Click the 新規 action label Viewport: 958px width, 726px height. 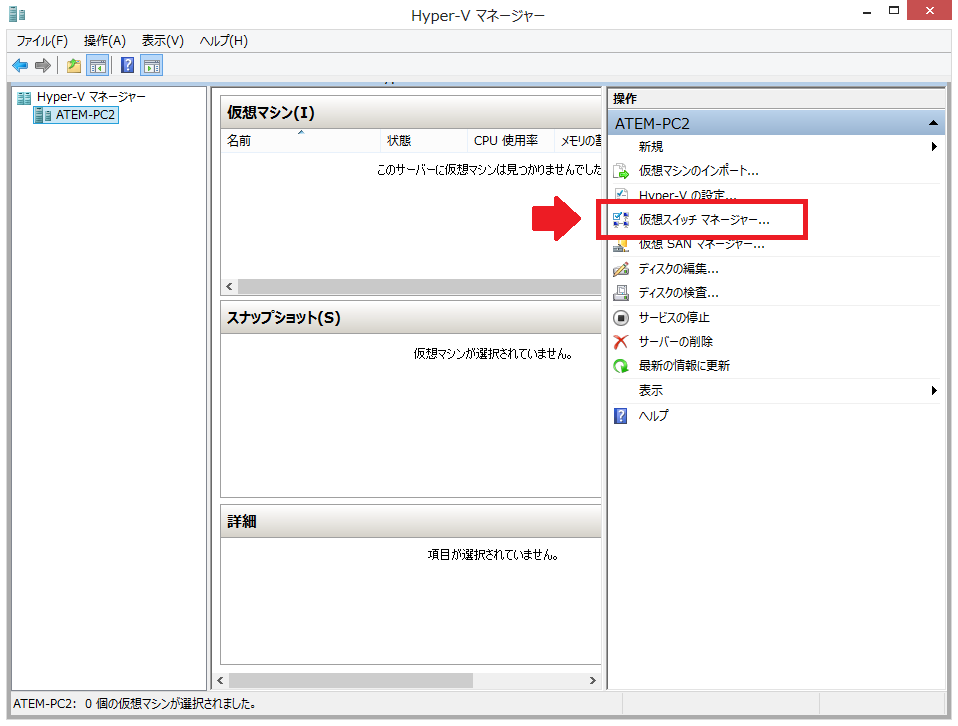click(x=651, y=147)
